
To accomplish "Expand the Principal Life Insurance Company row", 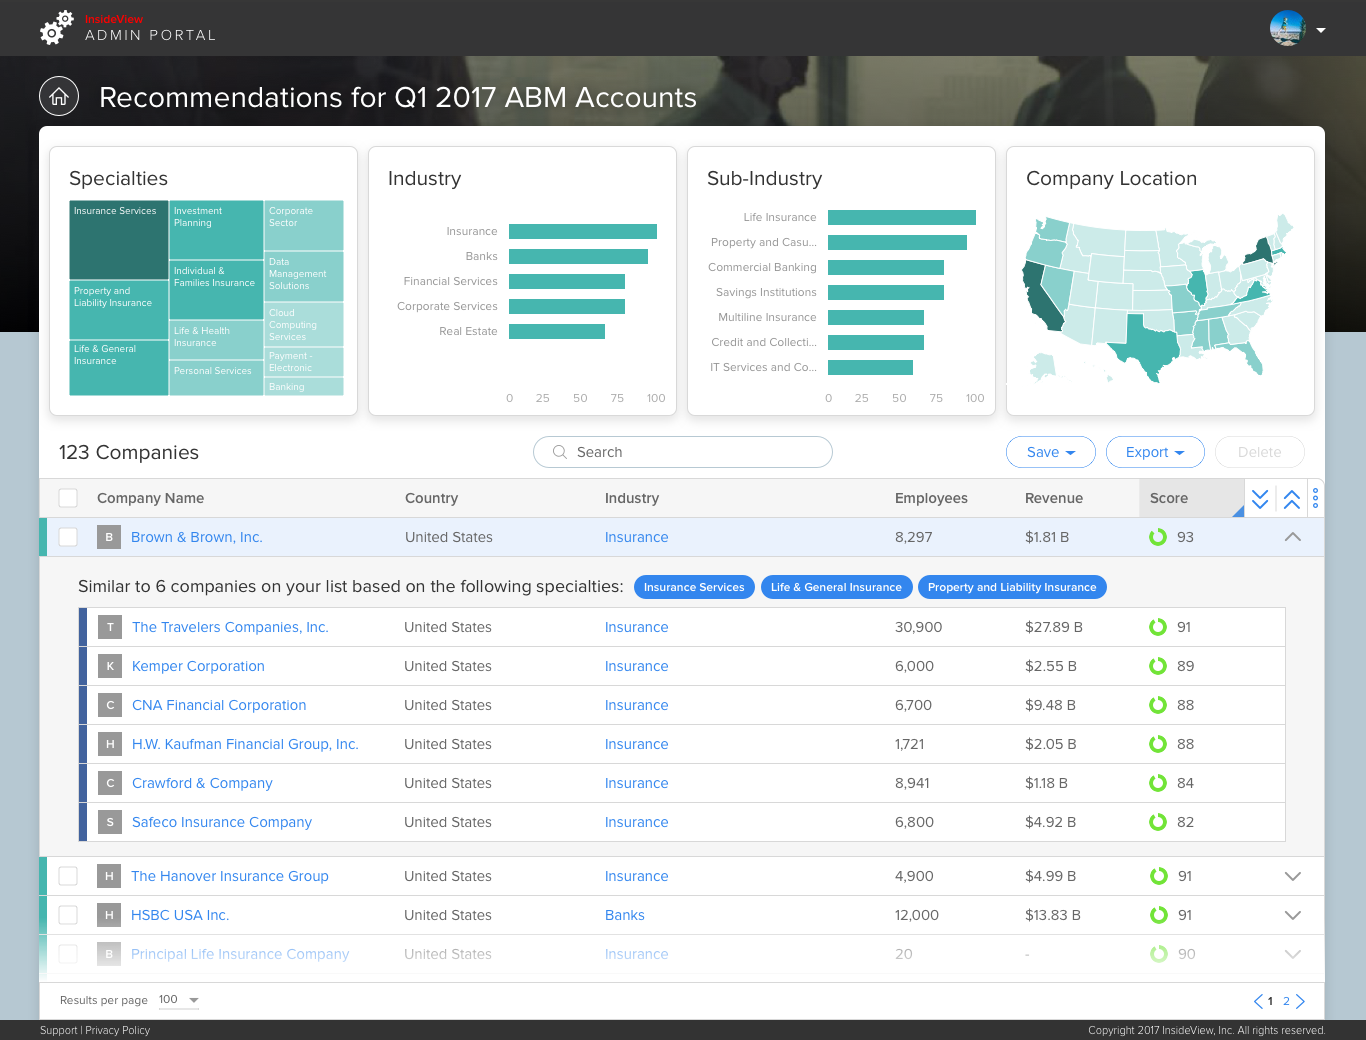I will [x=1292, y=954].
